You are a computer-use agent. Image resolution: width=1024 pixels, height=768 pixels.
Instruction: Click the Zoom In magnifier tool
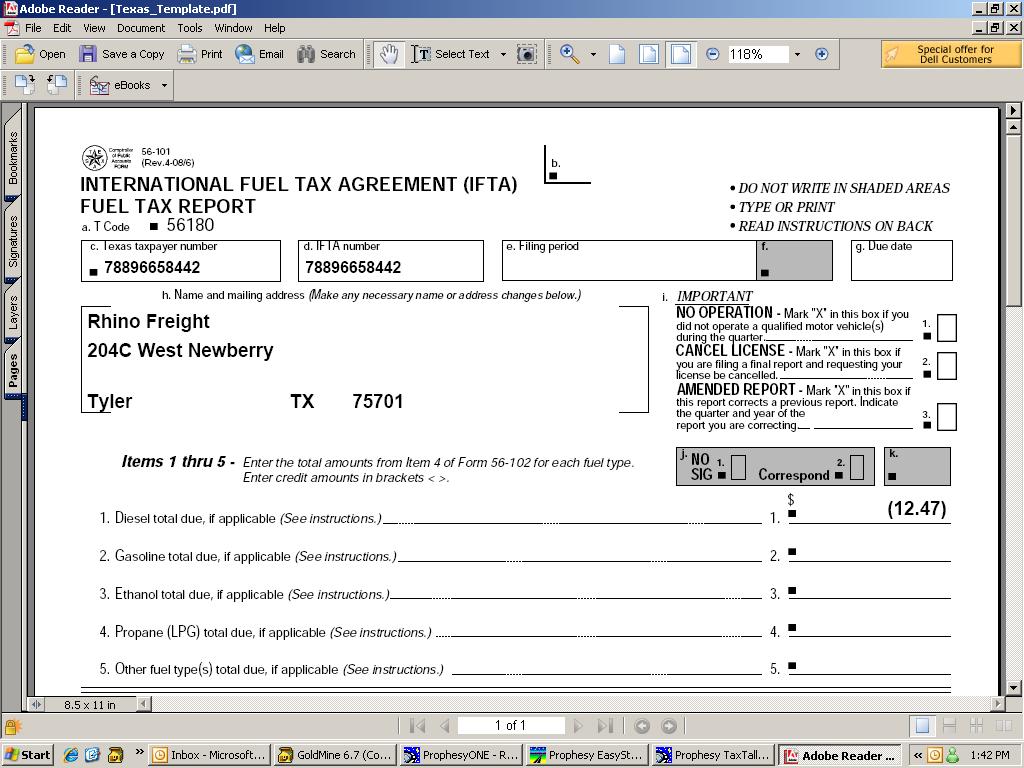point(570,54)
